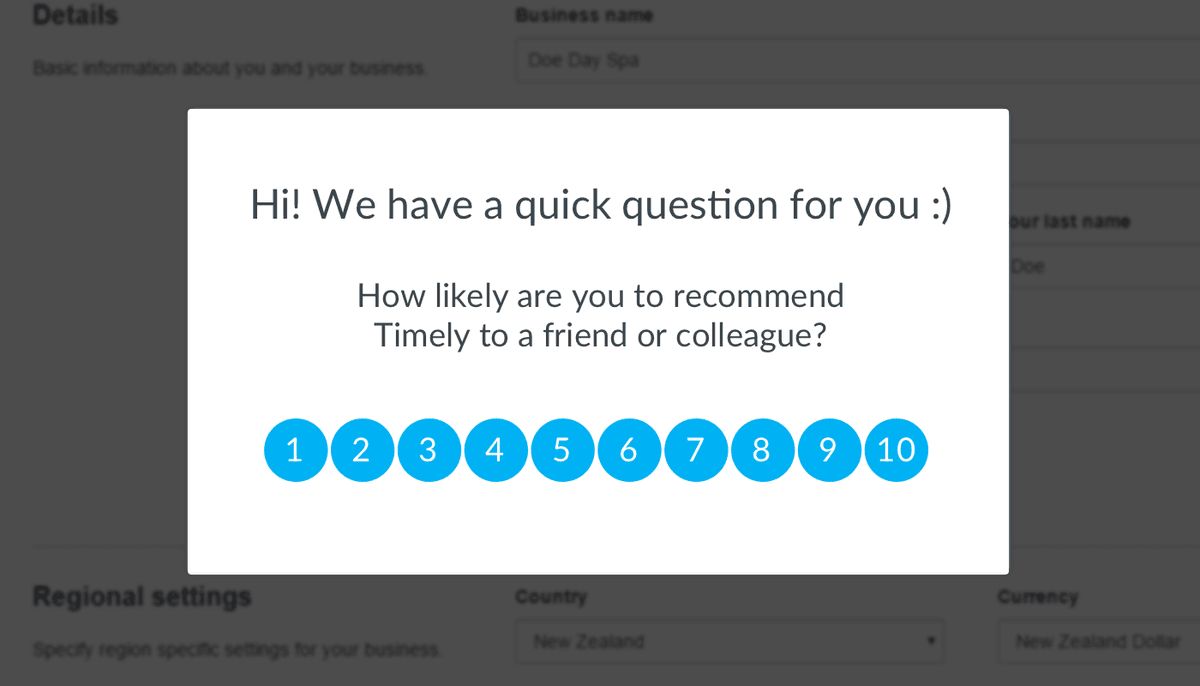This screenshot has height=686, width=1200.
Task: Click the survey question headline text
Action: (x=601, y=205)
